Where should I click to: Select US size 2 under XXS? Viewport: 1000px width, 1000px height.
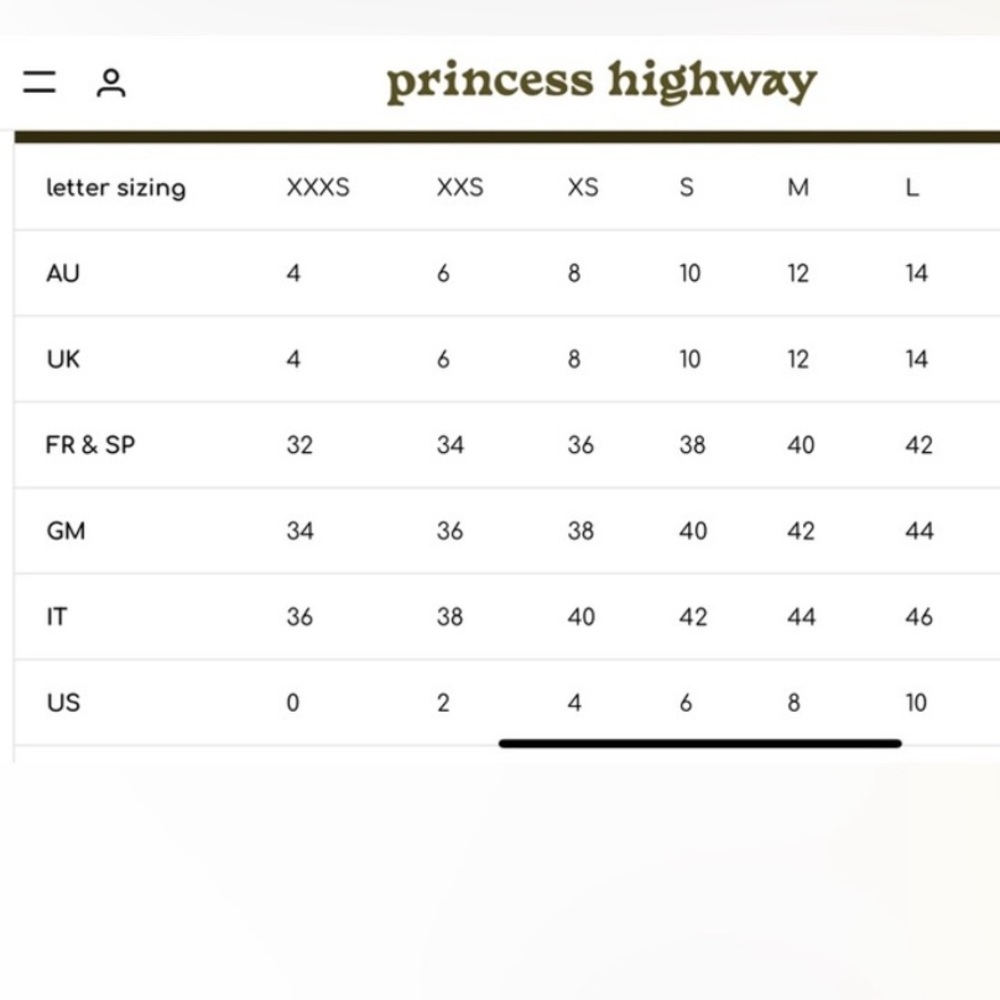(443, 703)
